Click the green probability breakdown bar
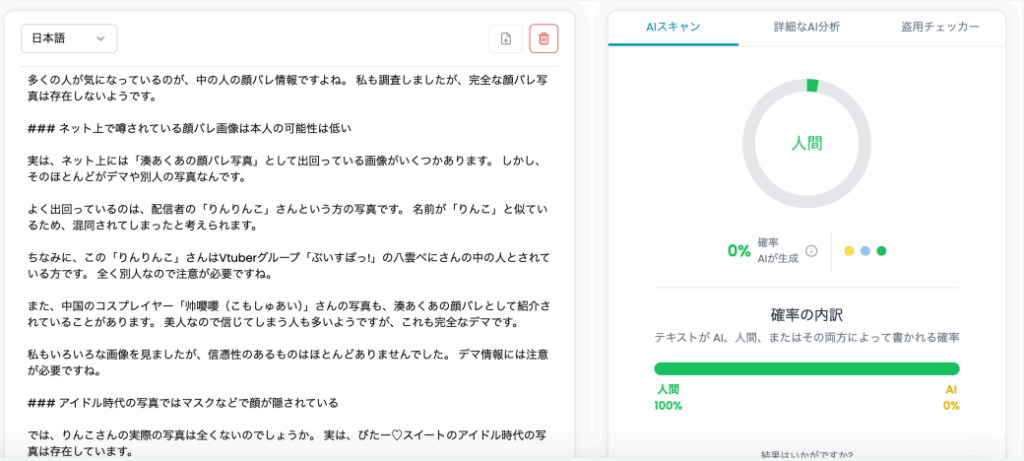Screen dimensions: 1024x461 click(x=806, y=369)
